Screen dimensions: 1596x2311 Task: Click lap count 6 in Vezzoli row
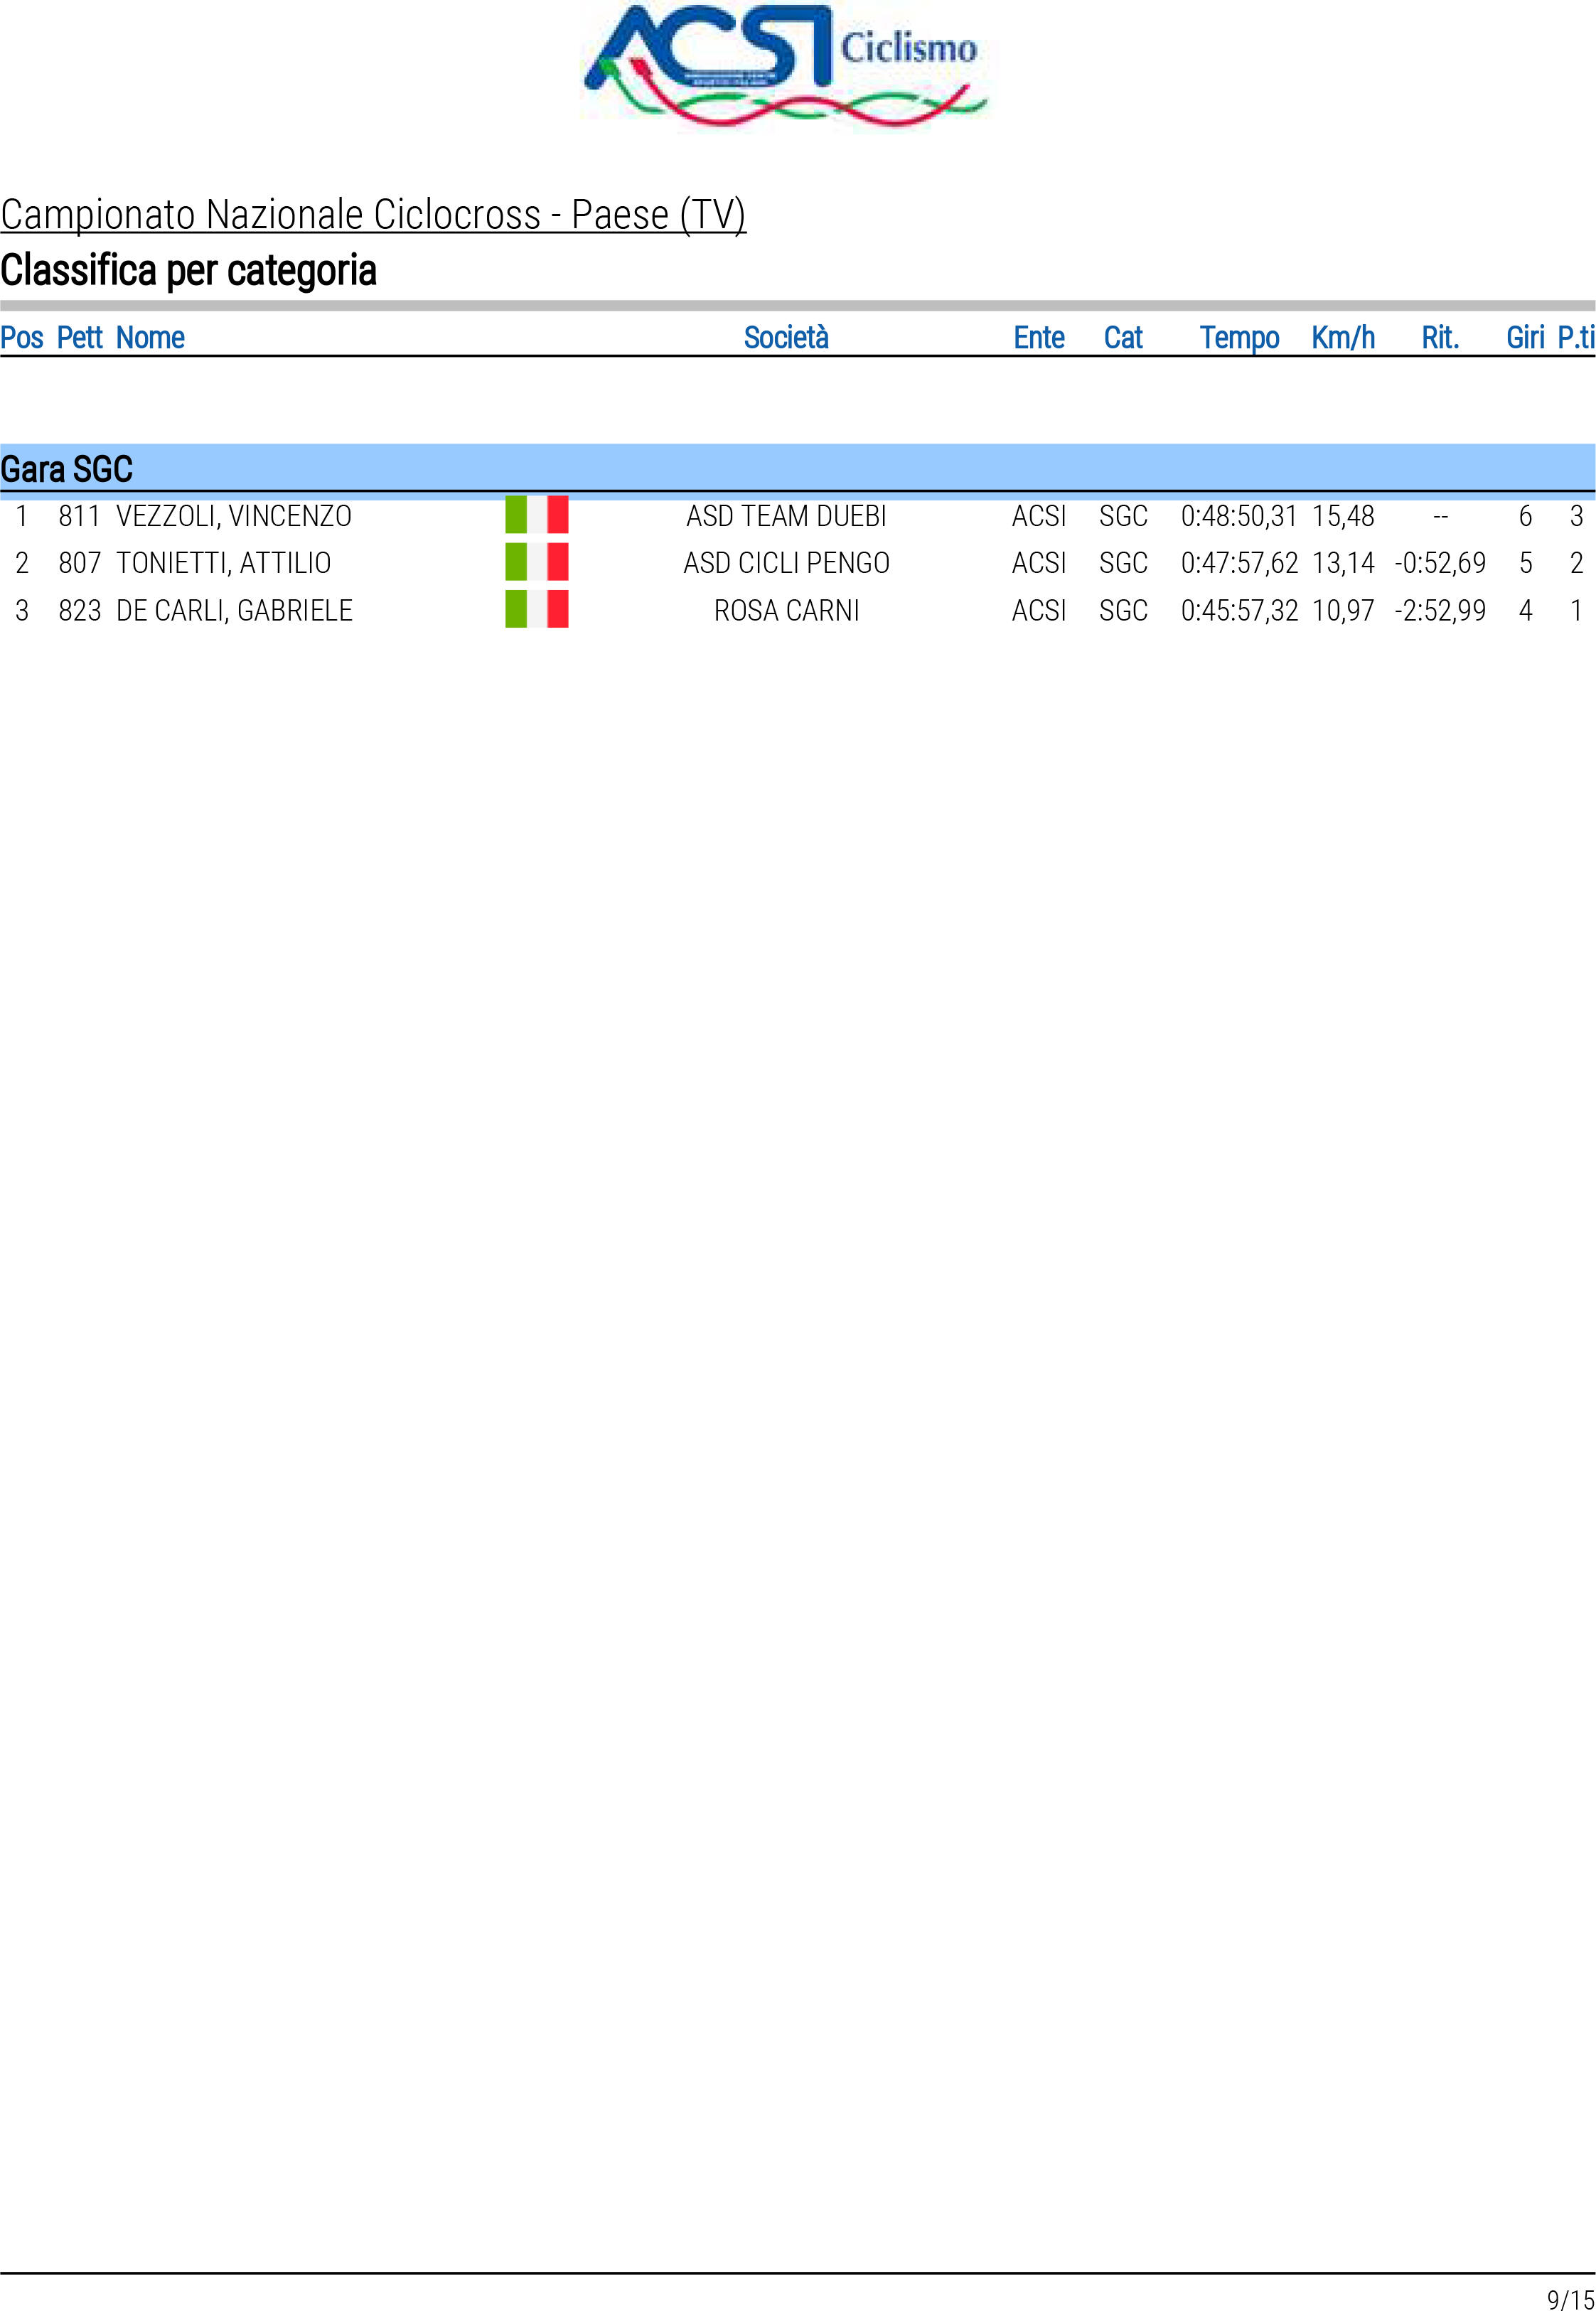1526,517
